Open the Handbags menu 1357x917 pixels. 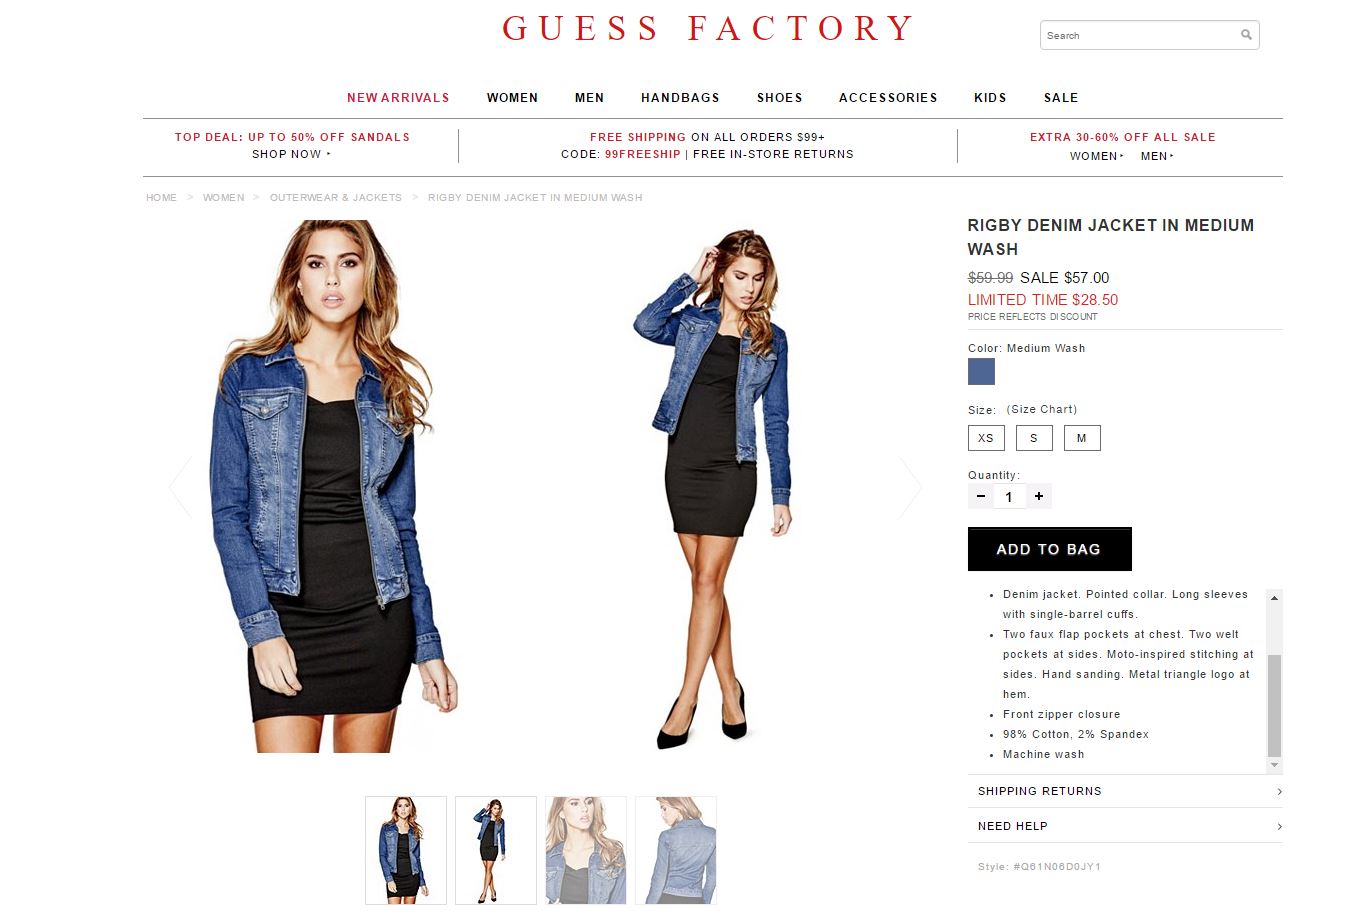pos(680,98)
